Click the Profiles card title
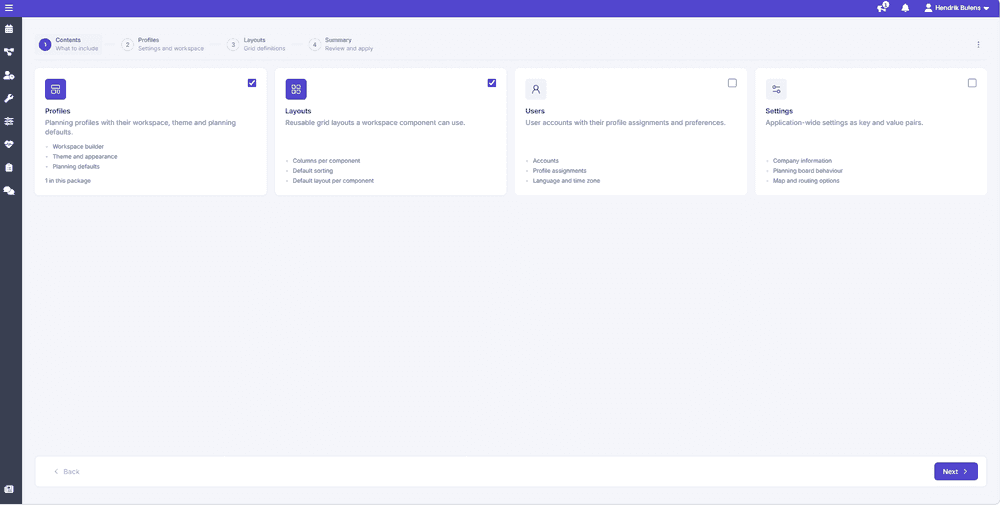The width and height of the screenshot is (1000, 505). tap(58, 111)
